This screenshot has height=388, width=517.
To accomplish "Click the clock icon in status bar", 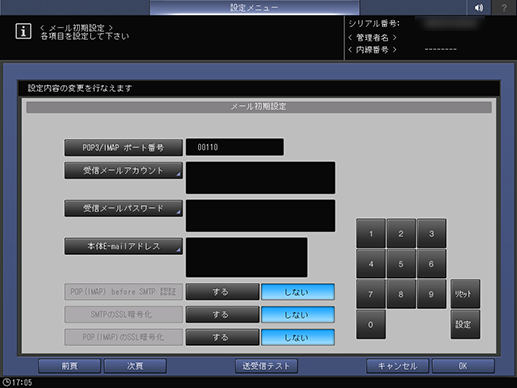I will click(x=6, y=382).
